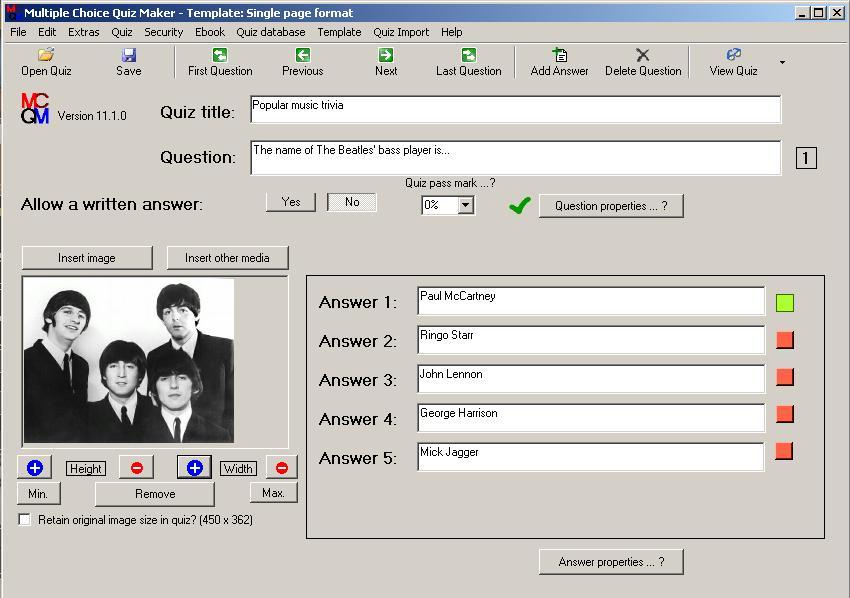Go to Previous question via toolbar
850x598 pixels.
302,62
